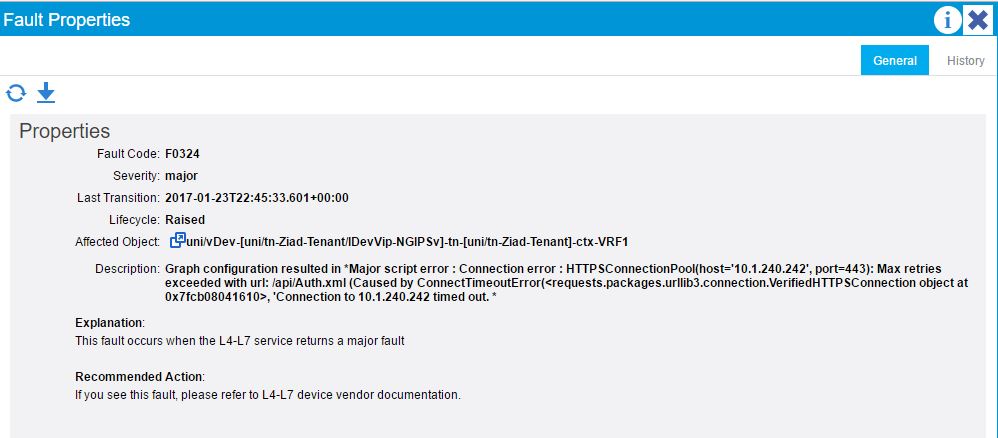
Task: Click the Description error message text
Action: coord(566,282)
